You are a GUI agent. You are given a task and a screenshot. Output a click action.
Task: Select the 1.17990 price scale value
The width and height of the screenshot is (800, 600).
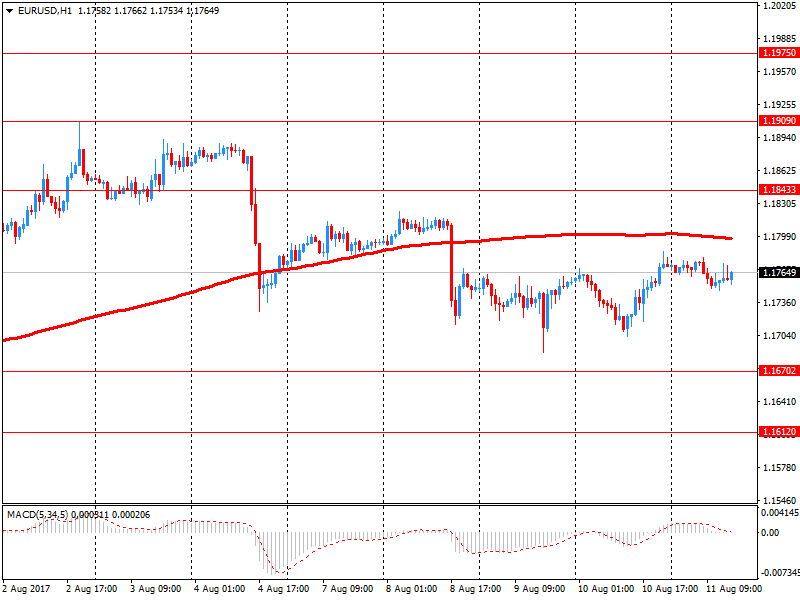tap(780, 237)
